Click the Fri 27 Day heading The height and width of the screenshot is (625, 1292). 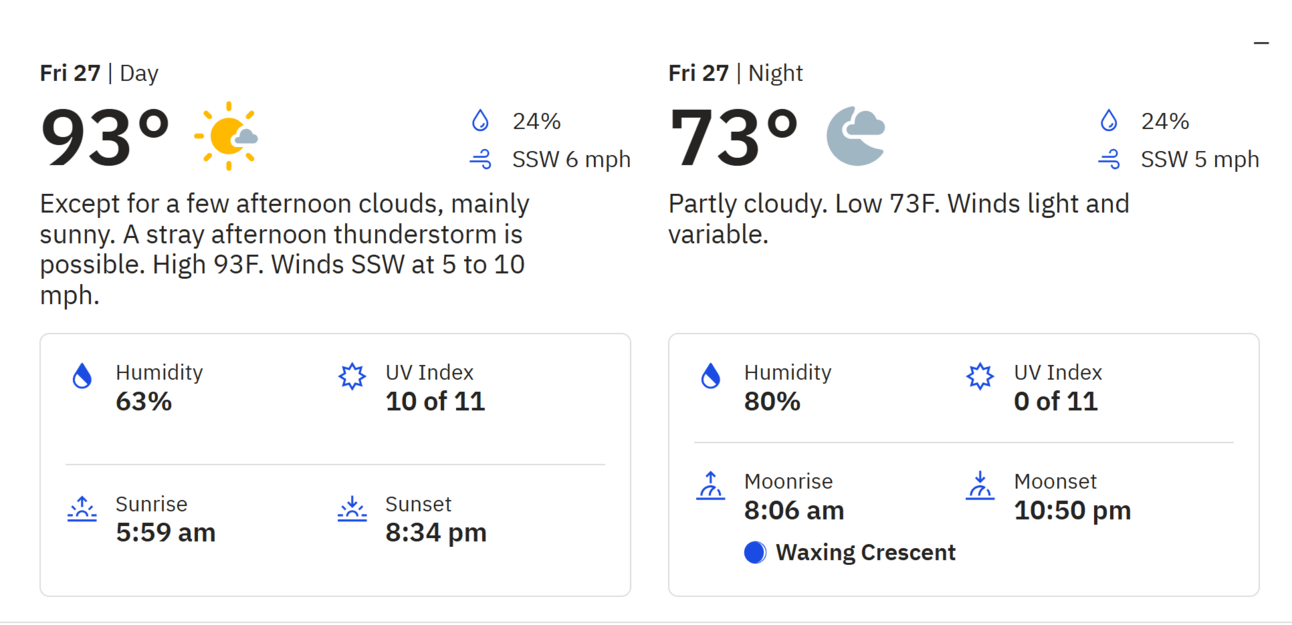(99, 73)
